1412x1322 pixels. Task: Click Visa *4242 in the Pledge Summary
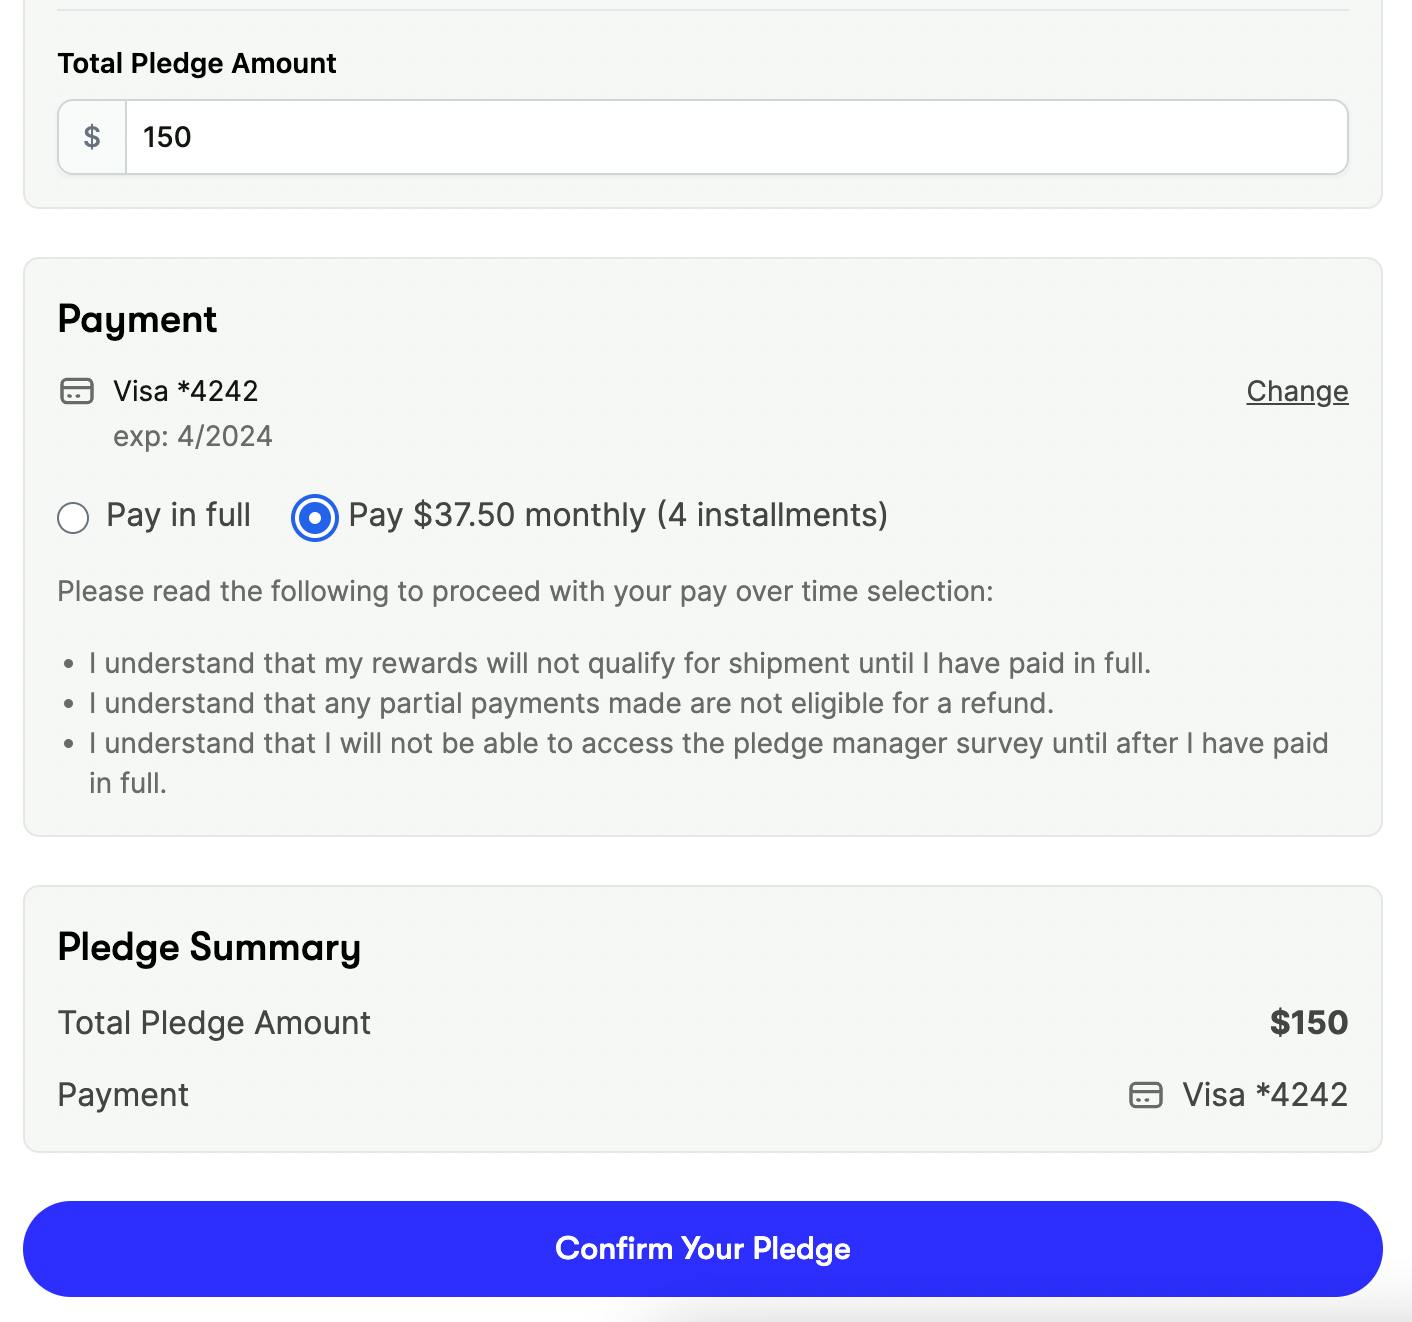(1264, 1095)
